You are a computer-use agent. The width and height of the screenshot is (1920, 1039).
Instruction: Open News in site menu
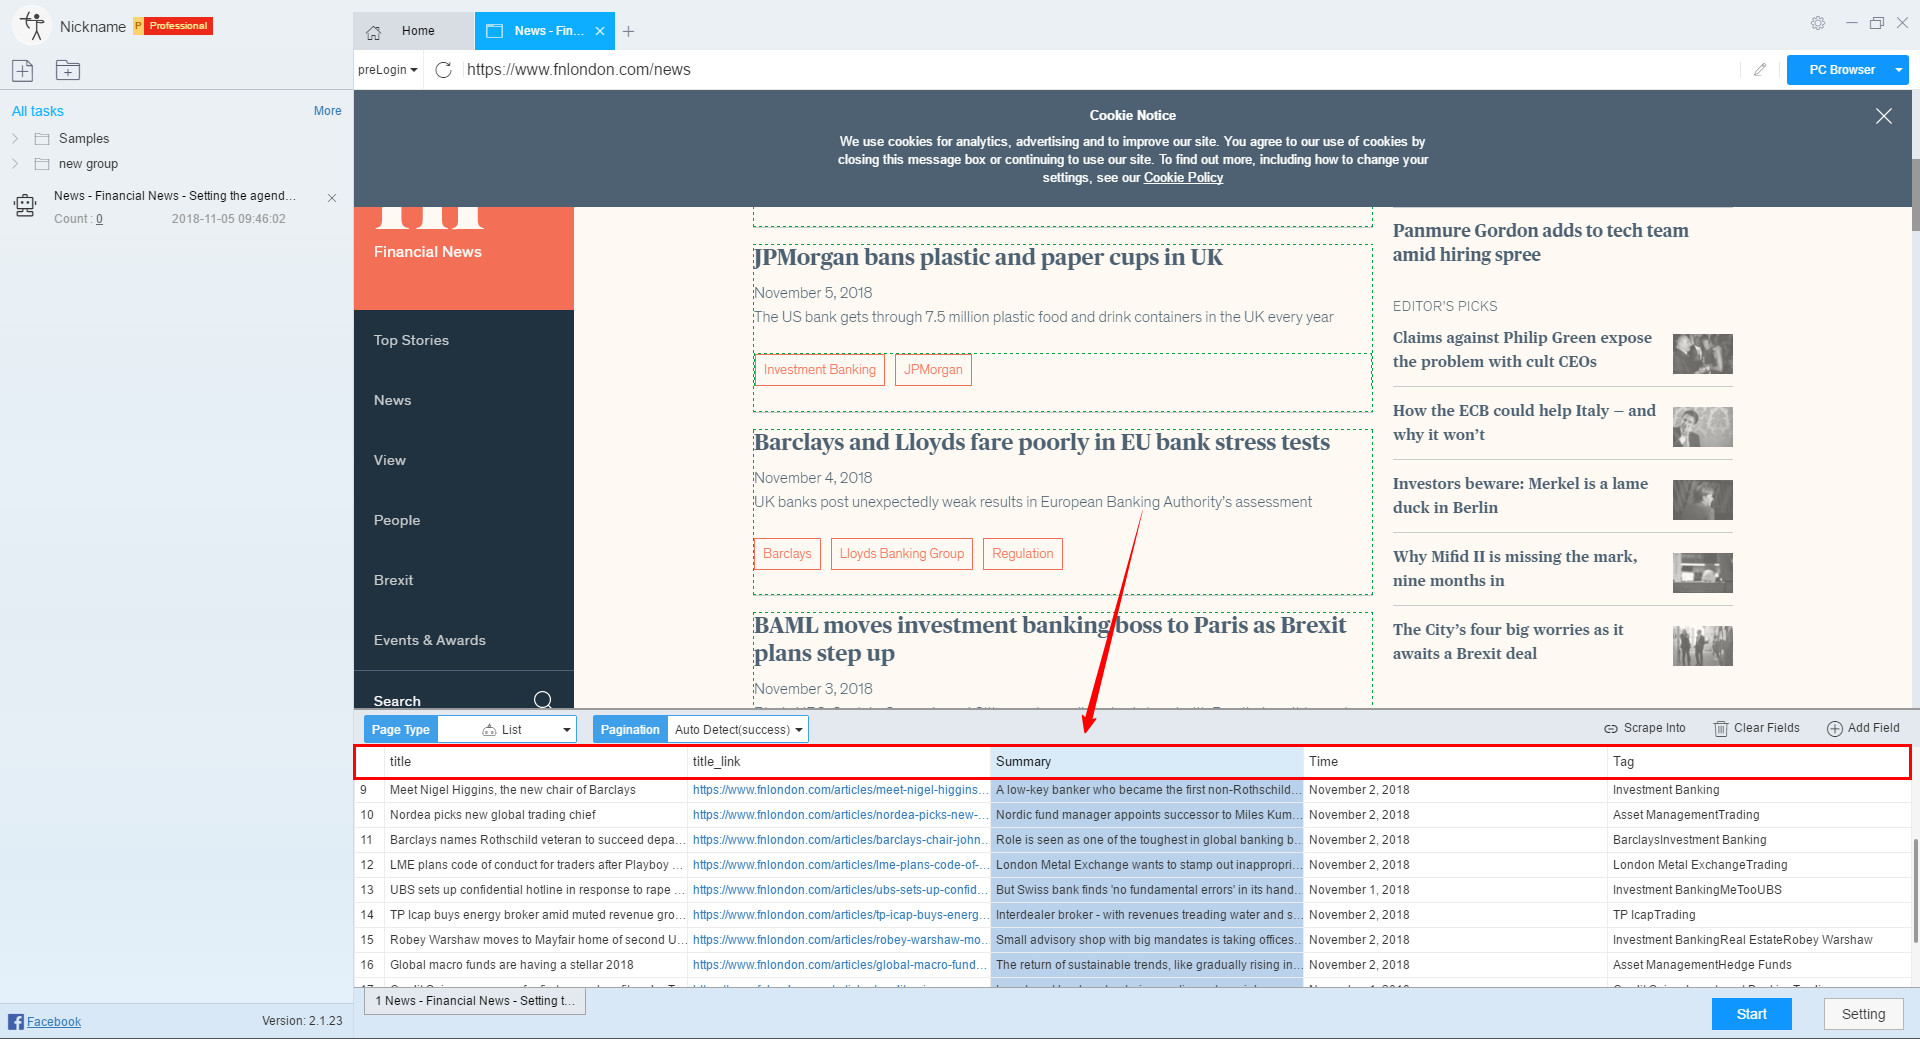392,400
